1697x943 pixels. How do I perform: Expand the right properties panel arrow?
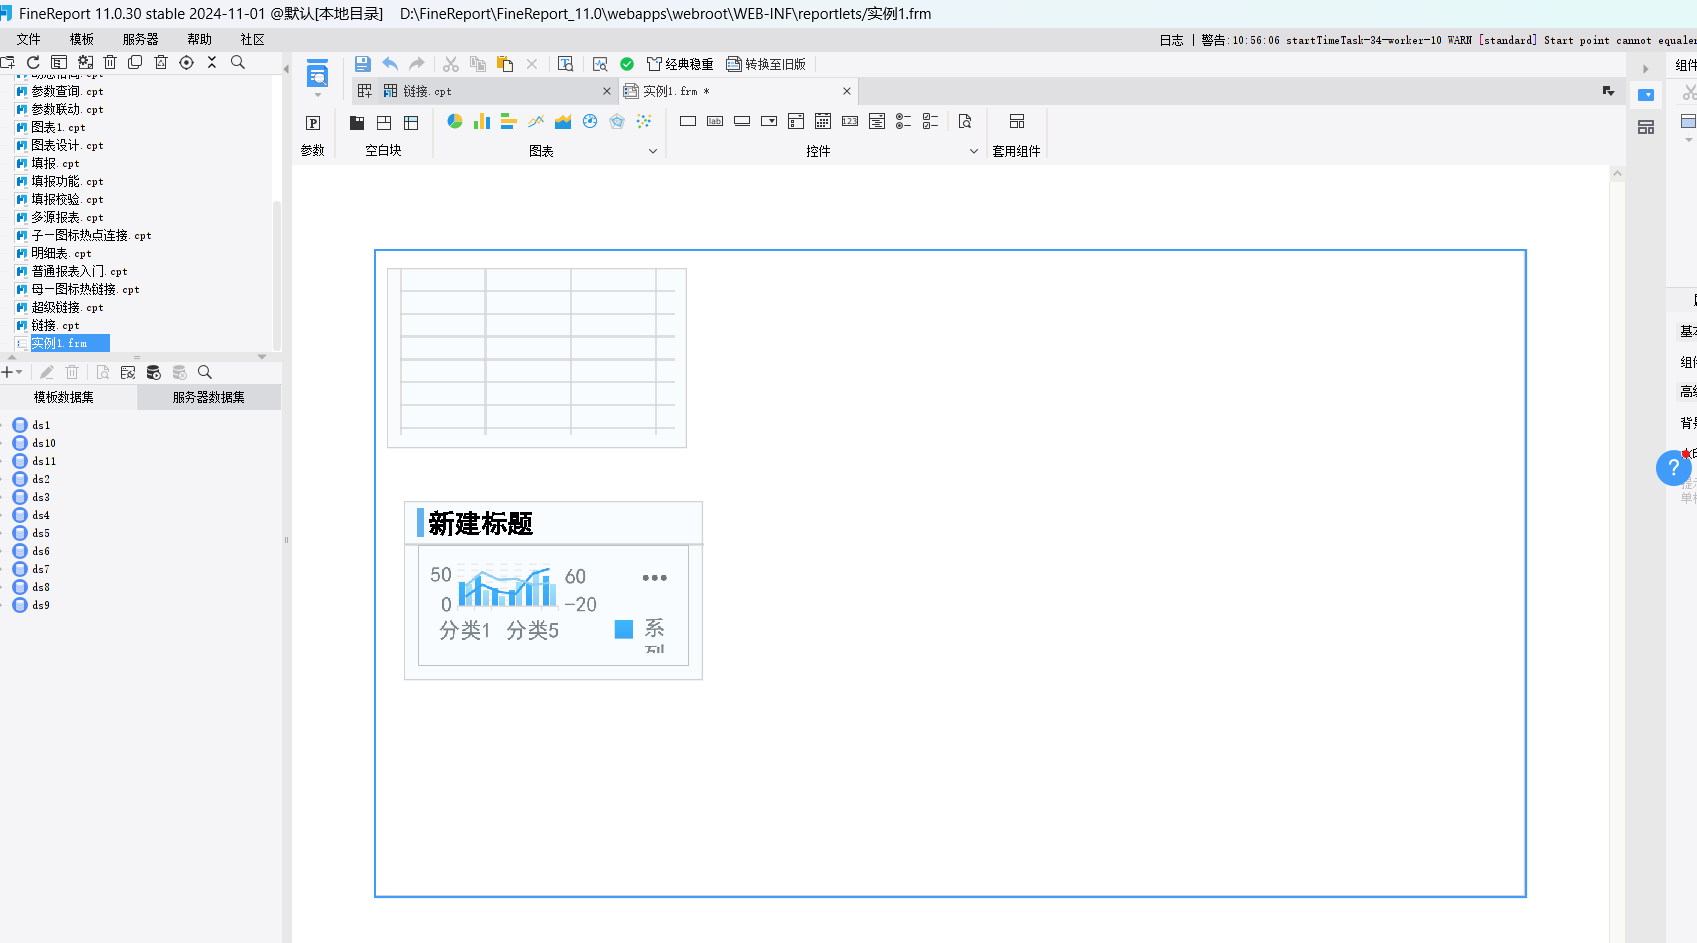(1645, 69)
